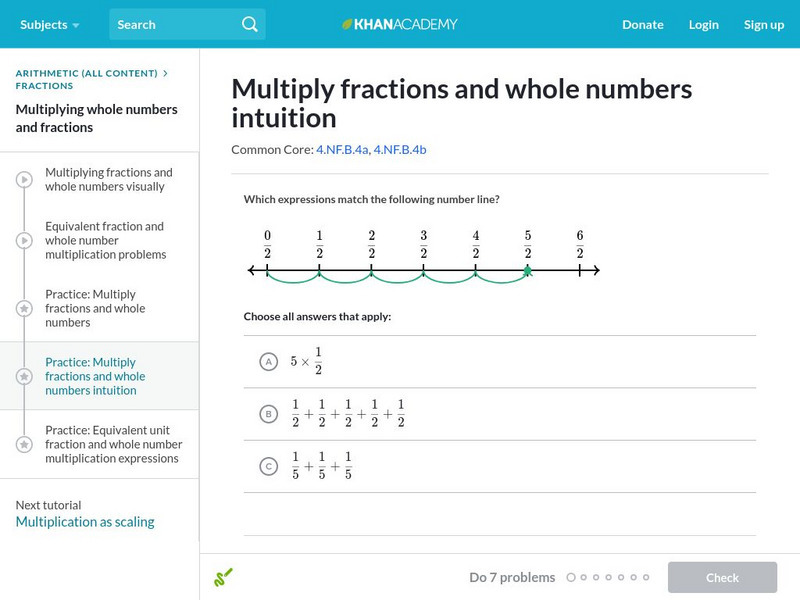Select answer choice B
This screenshot has height=600, width=800.
pyautogui.click(x=268, y=414)
